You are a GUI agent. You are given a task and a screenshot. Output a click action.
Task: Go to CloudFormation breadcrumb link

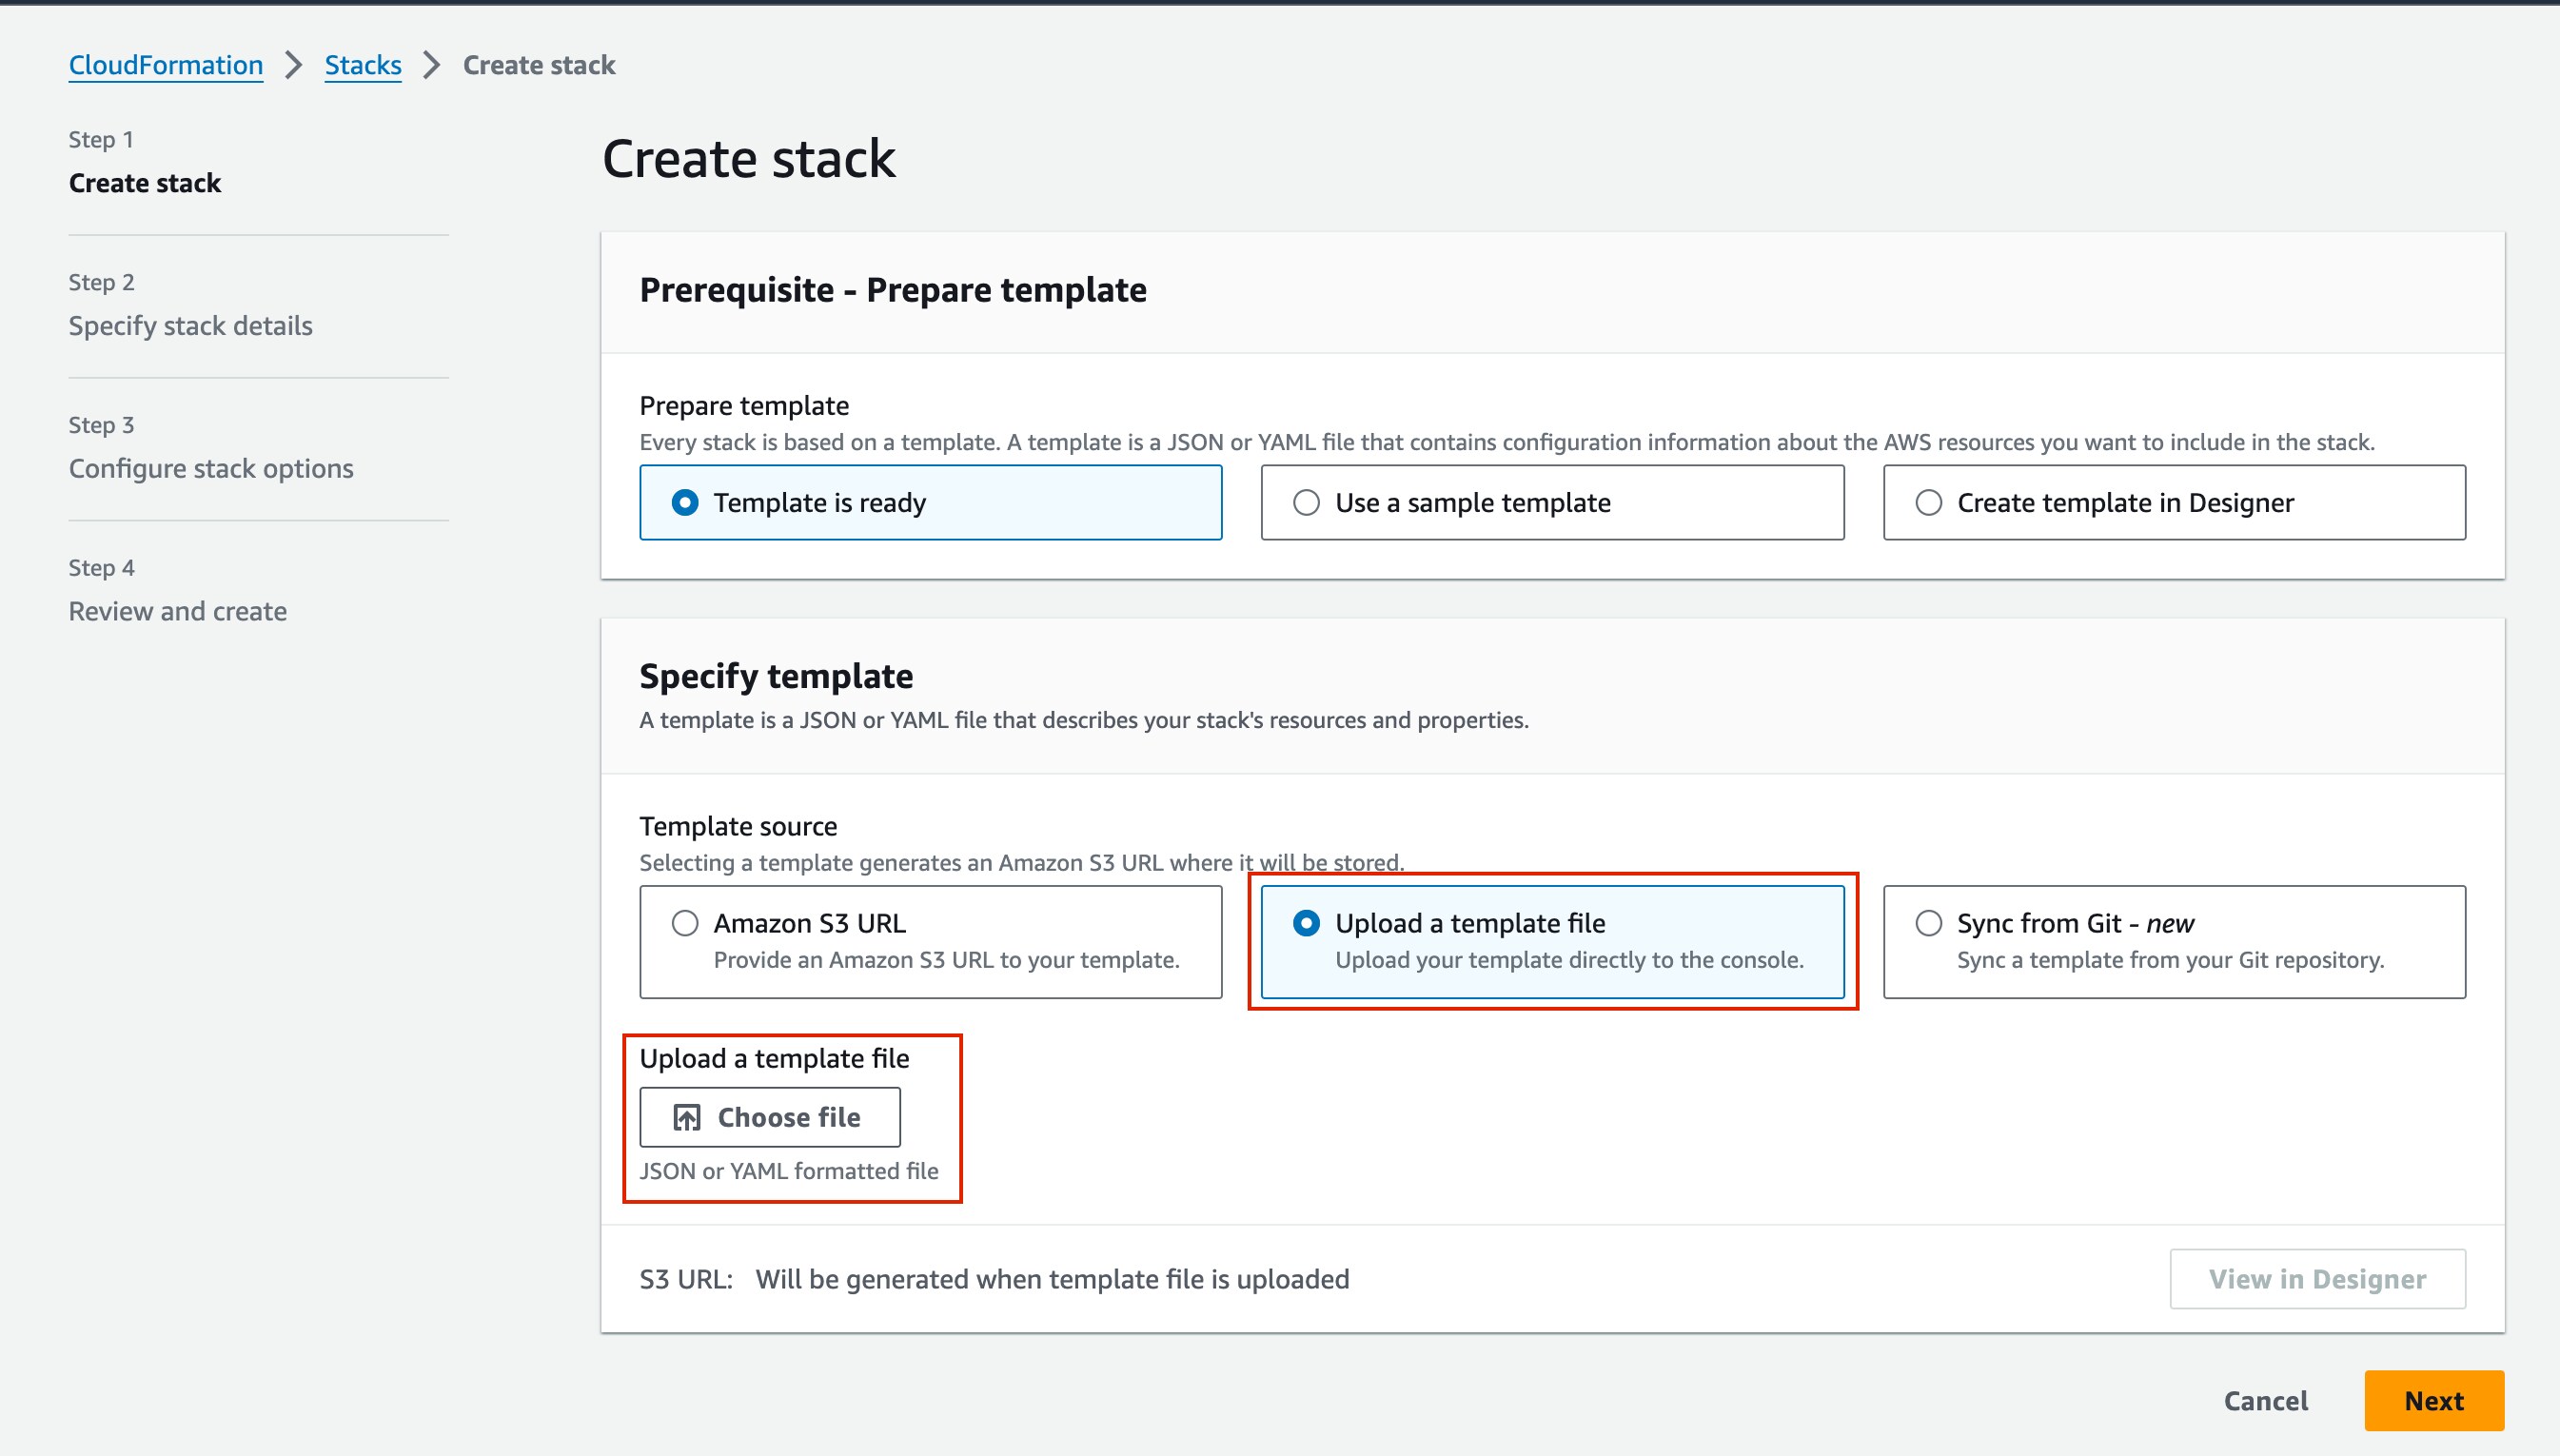166,65
